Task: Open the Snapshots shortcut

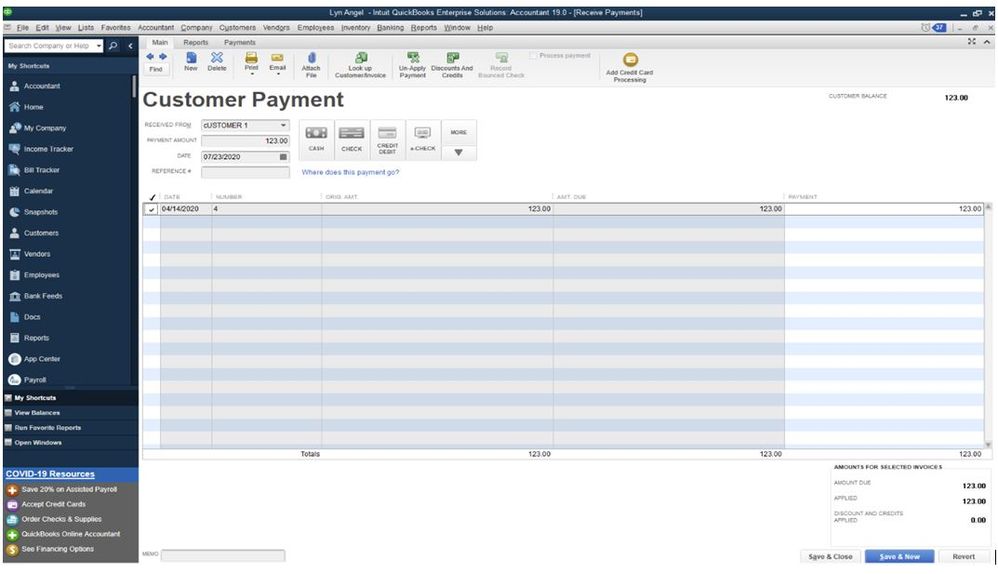Action: click(x=34, y=212)
